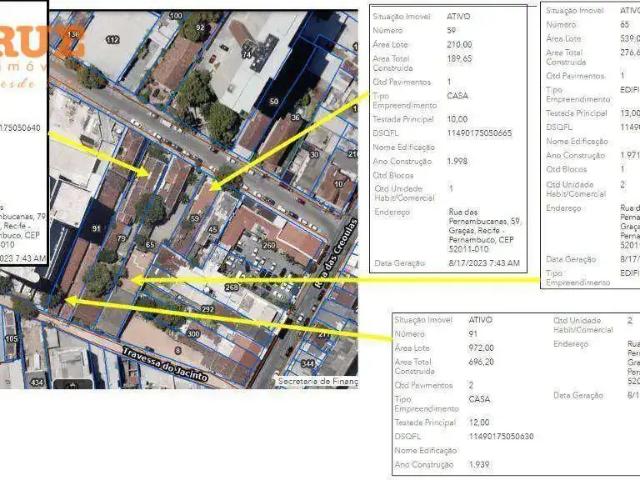Image resolution: width=640 pixels, height=480 pixels.
Task: Click Nome Edificação label in panel 59
Action: [403, 147]
